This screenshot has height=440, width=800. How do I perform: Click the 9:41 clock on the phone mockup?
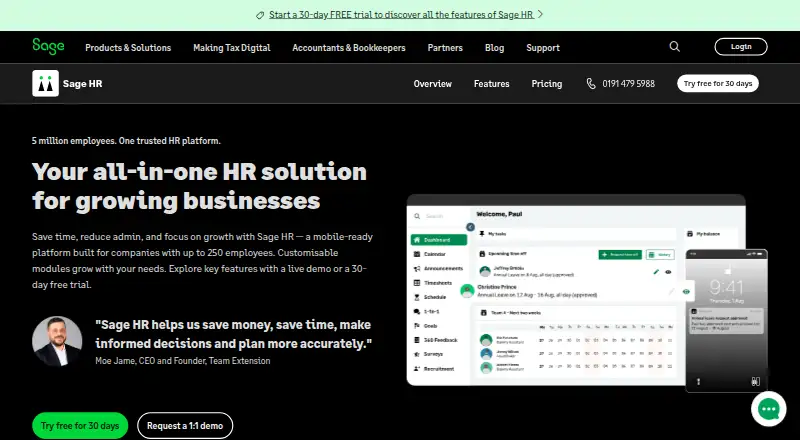coord(726,287)
